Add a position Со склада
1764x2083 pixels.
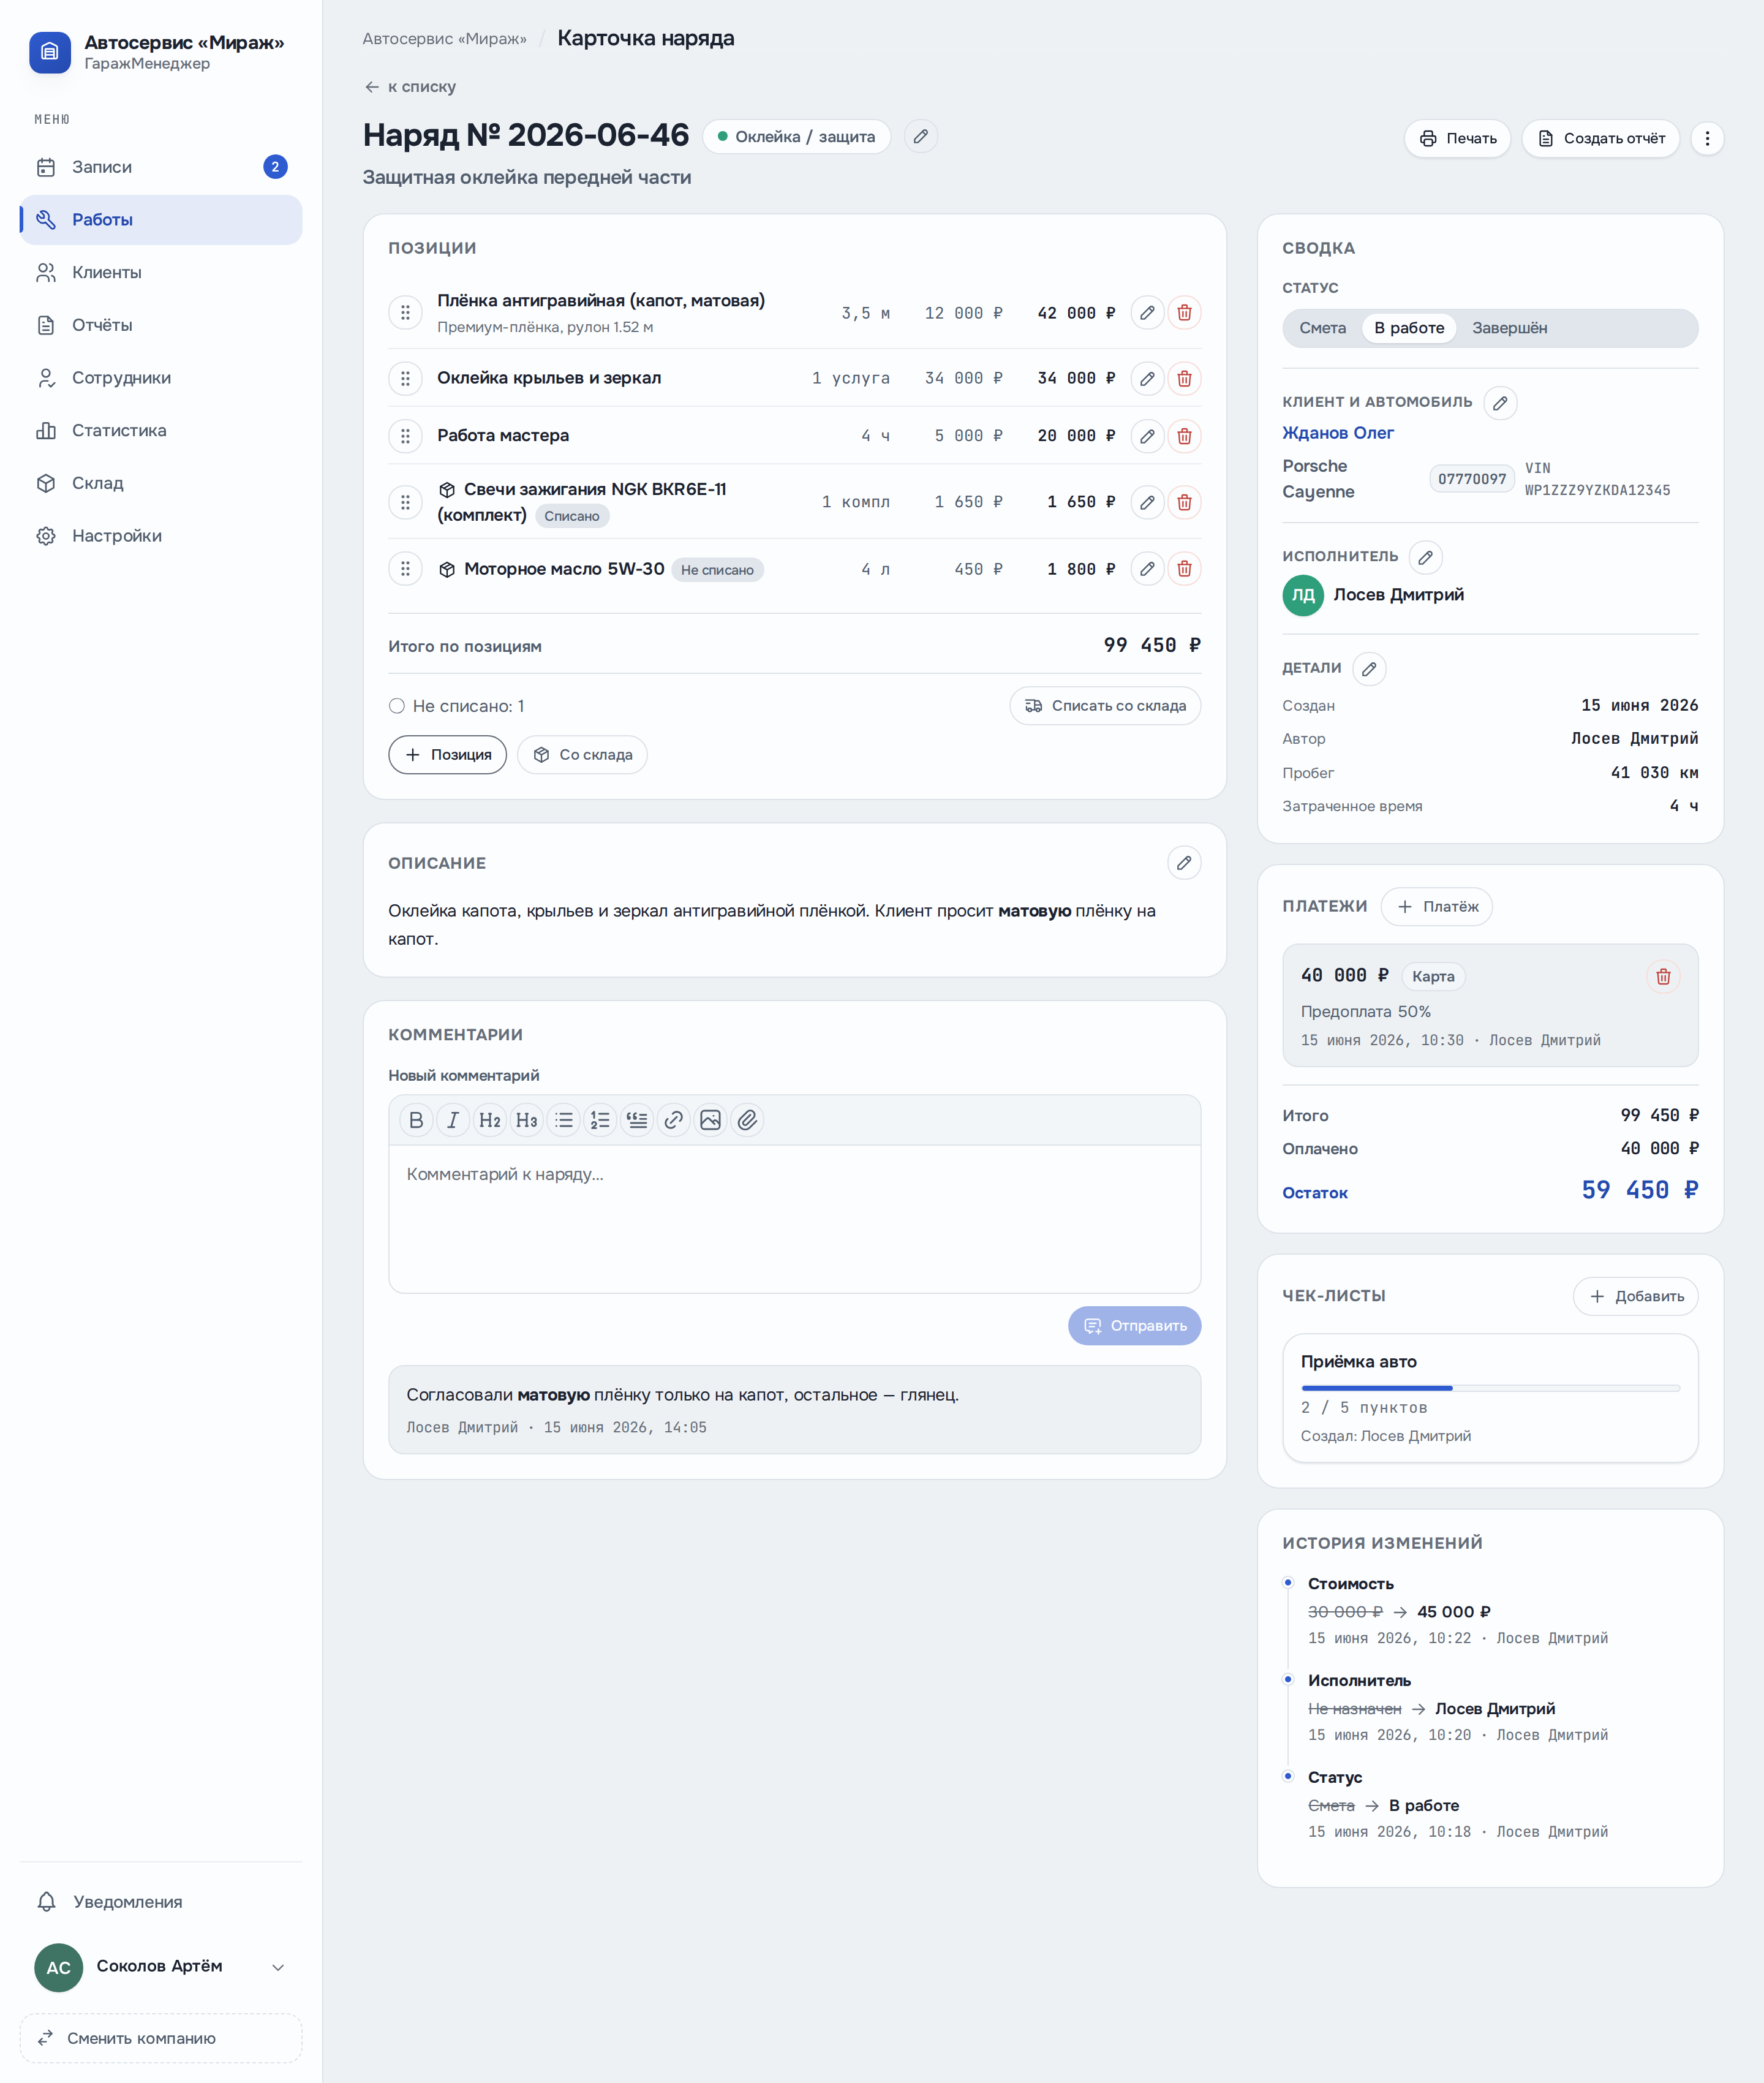pyautogui.click(x=582, y=755)
